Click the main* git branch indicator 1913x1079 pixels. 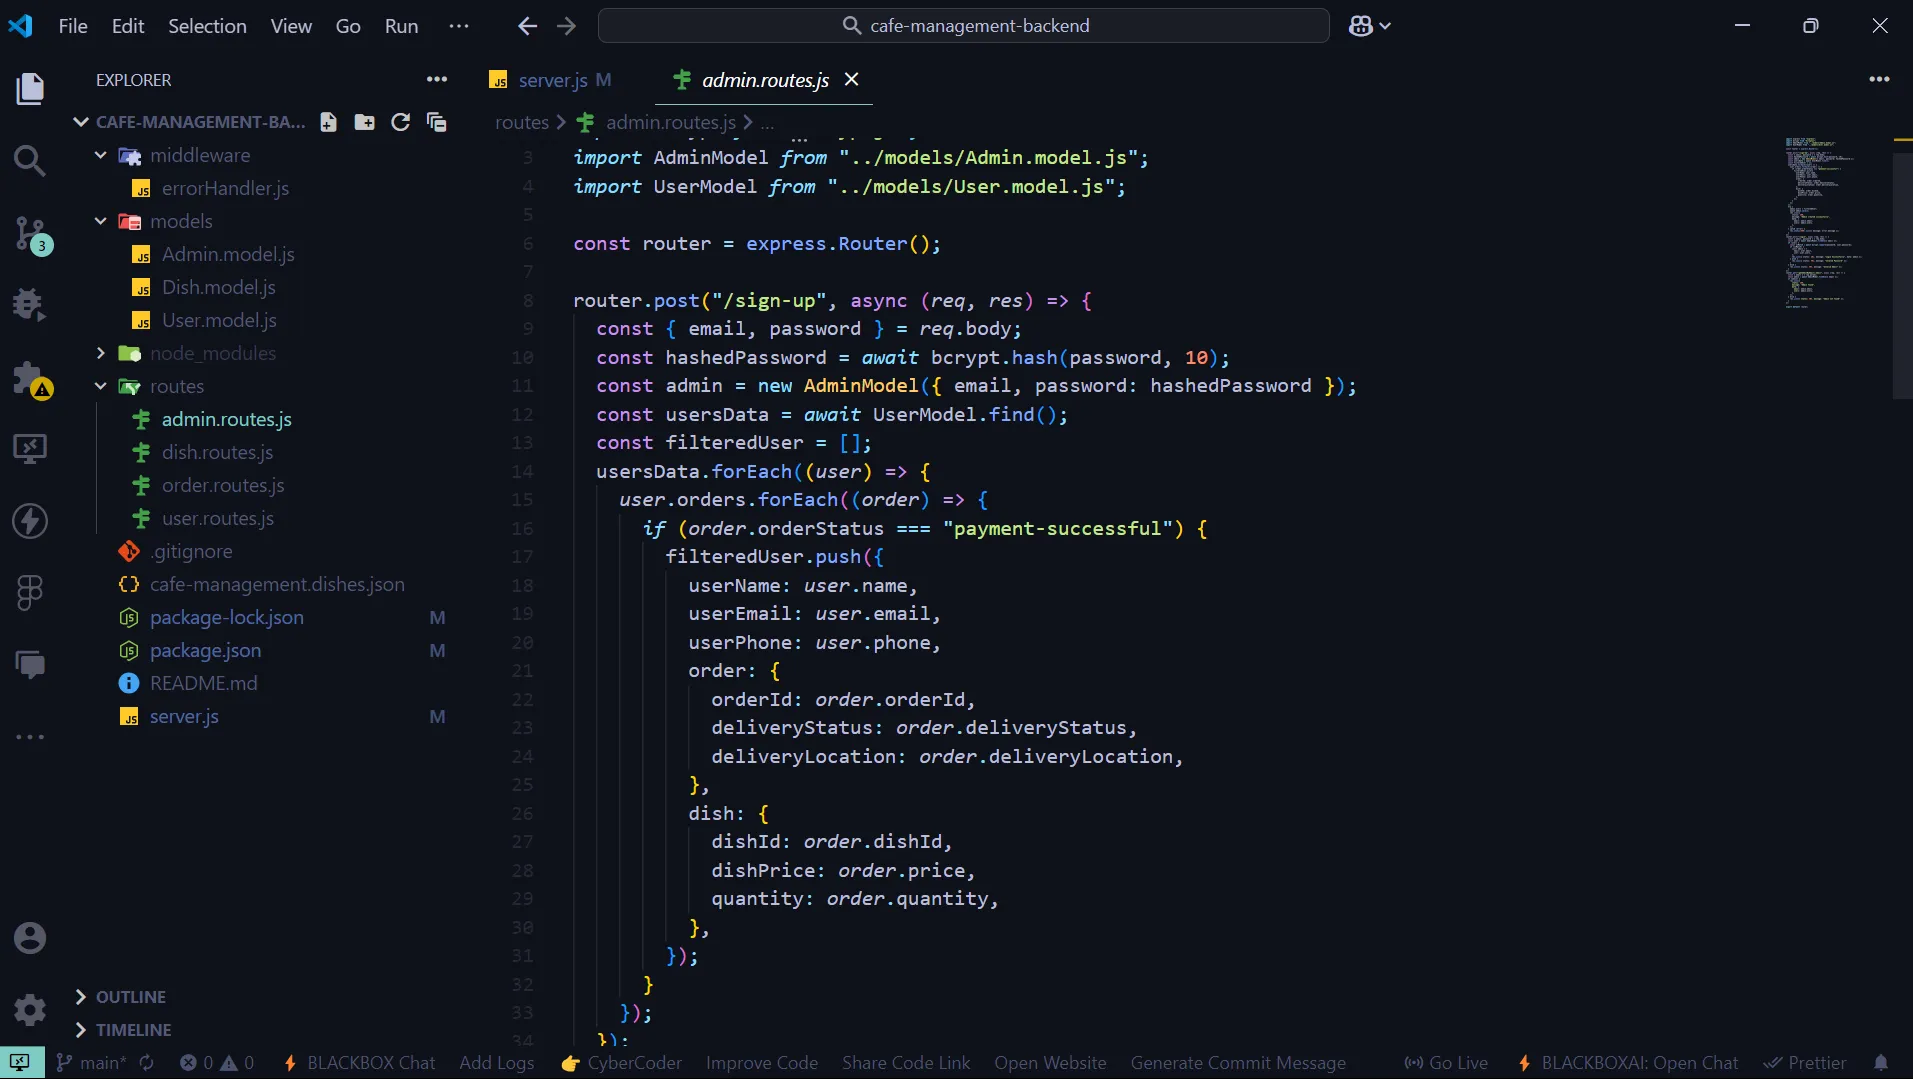pos(91,1063)
